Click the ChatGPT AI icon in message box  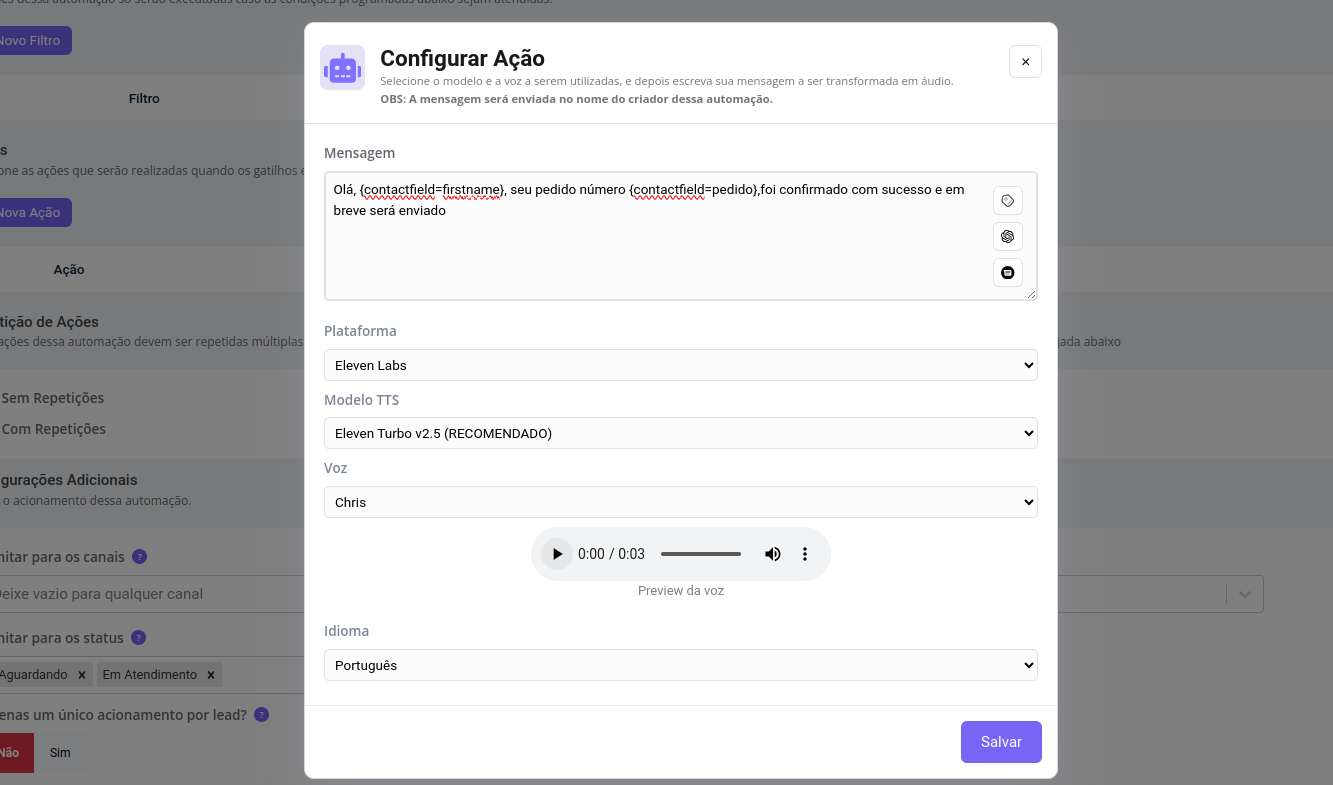click(x=1007, y=237)
